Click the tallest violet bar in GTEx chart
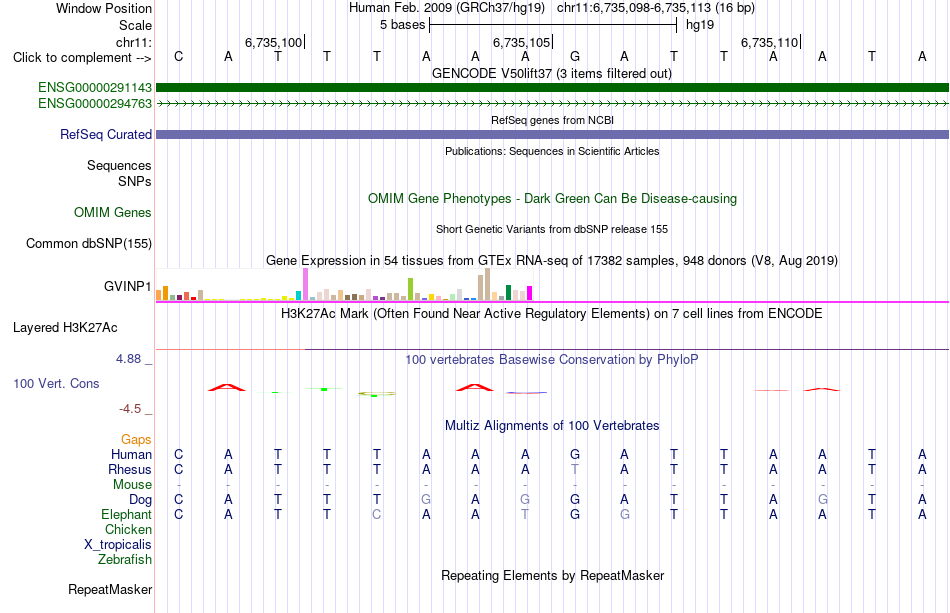 305,284
